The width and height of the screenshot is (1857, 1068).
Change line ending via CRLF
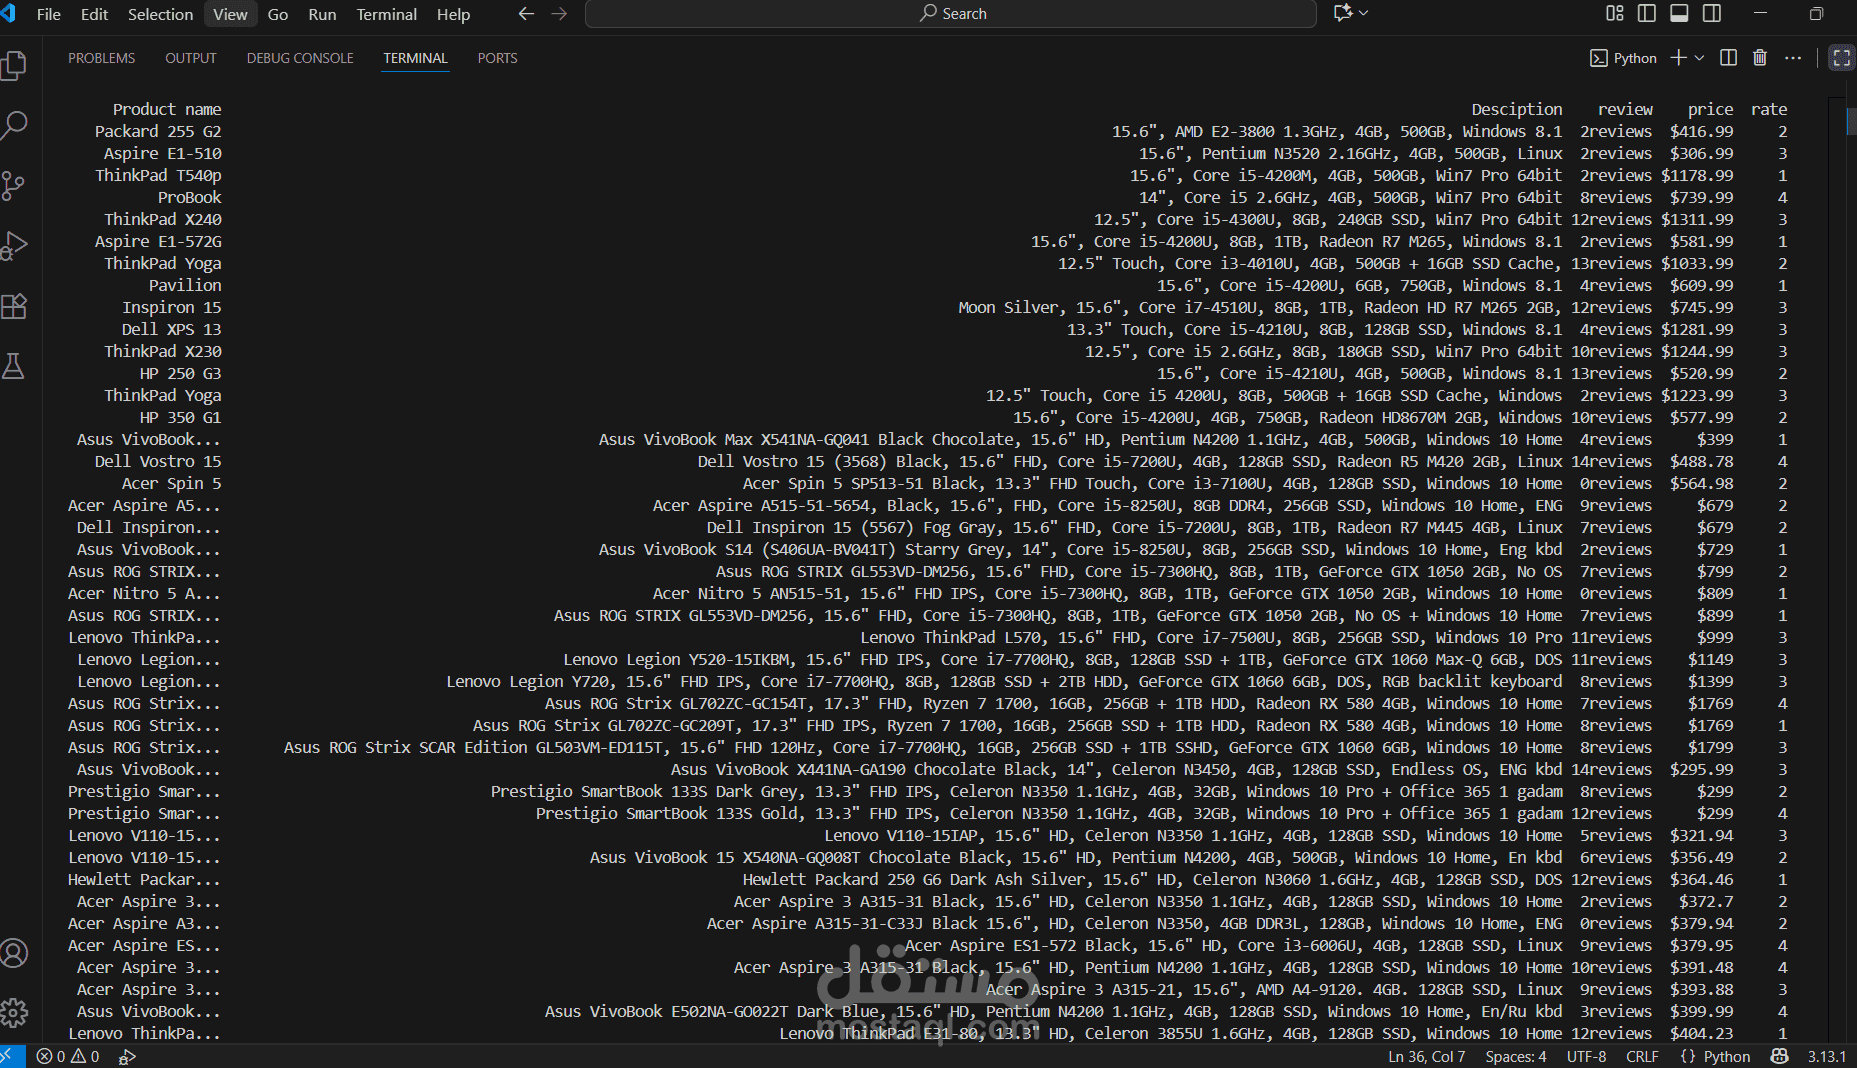(x=1642, y=1056)
